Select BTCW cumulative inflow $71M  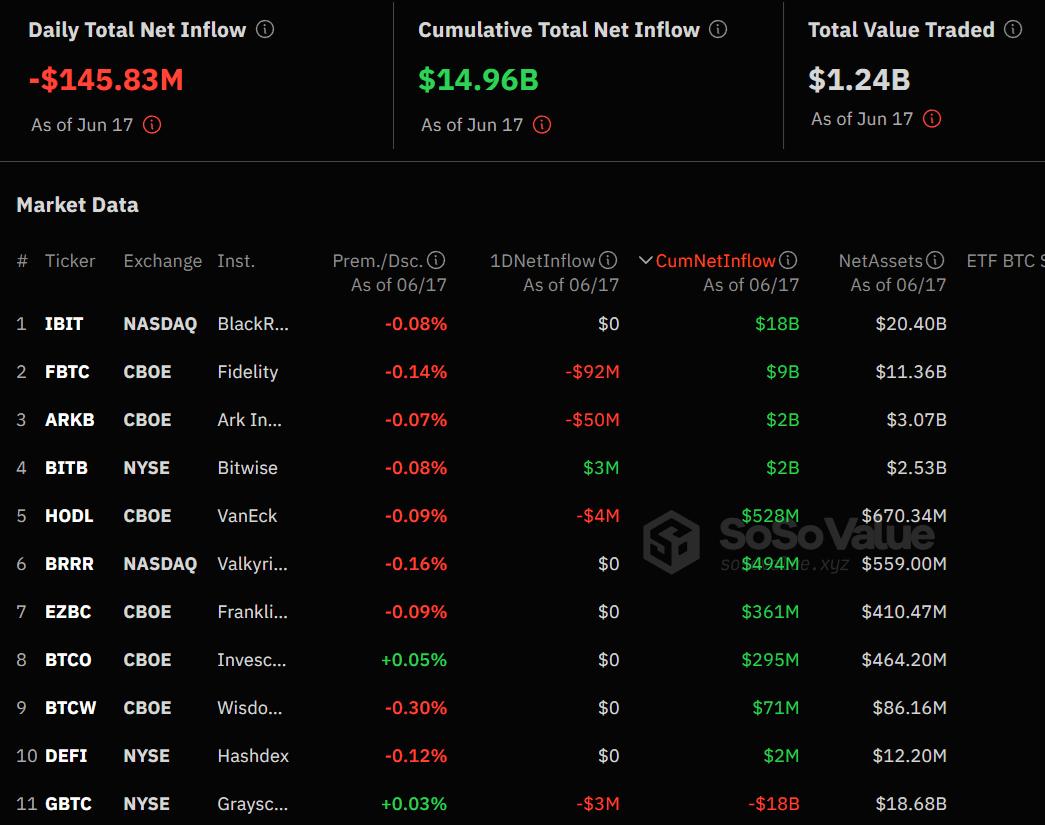coord(776,708)
